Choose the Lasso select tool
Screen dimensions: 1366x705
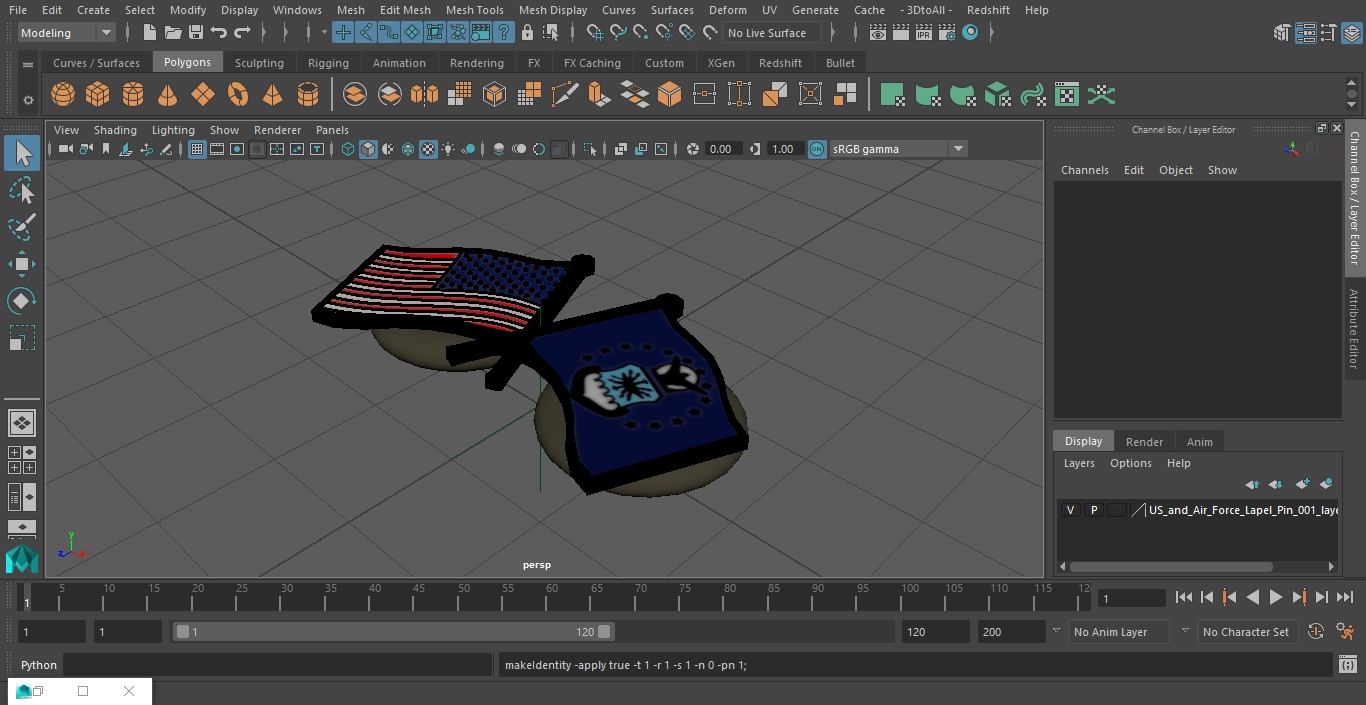[22, 190]
